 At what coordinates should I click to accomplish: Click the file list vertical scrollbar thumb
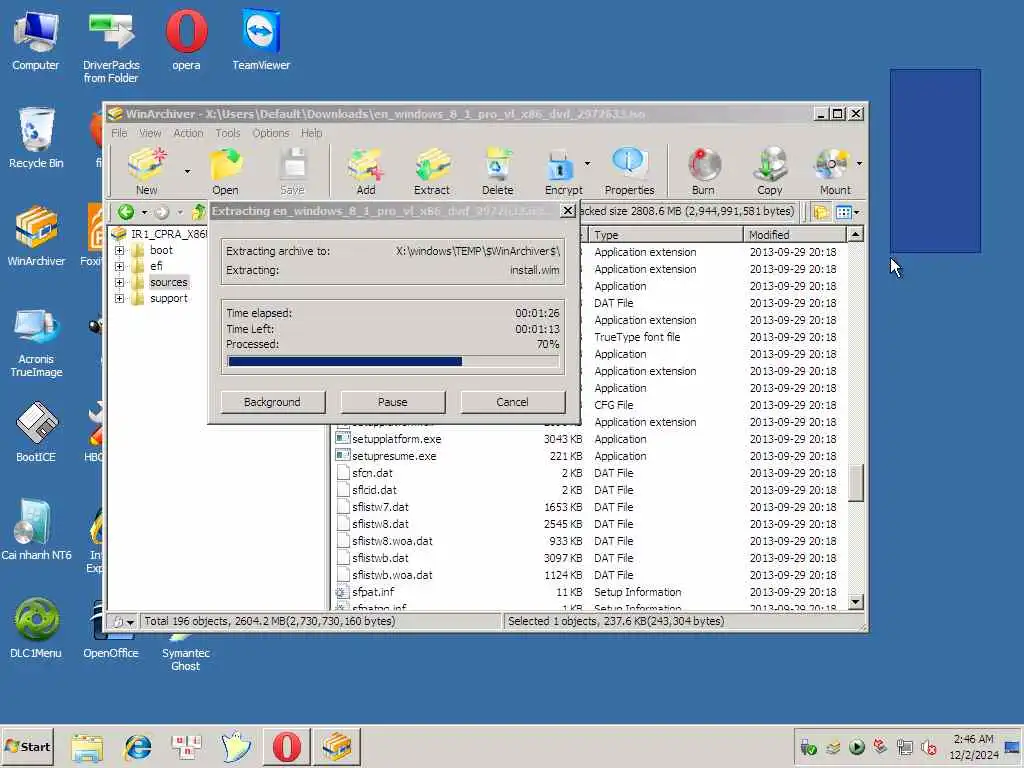855,482
